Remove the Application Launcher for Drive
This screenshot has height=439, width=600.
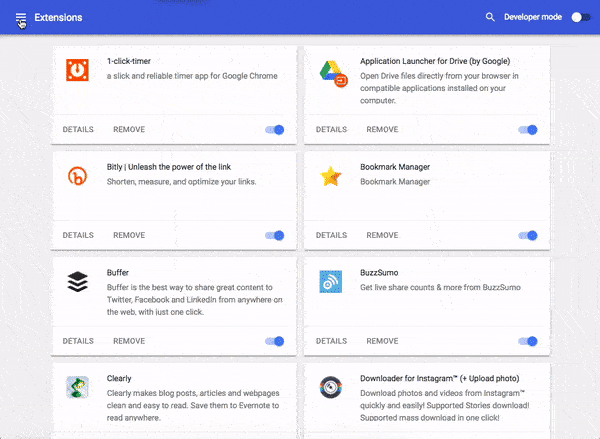(382, 129)
